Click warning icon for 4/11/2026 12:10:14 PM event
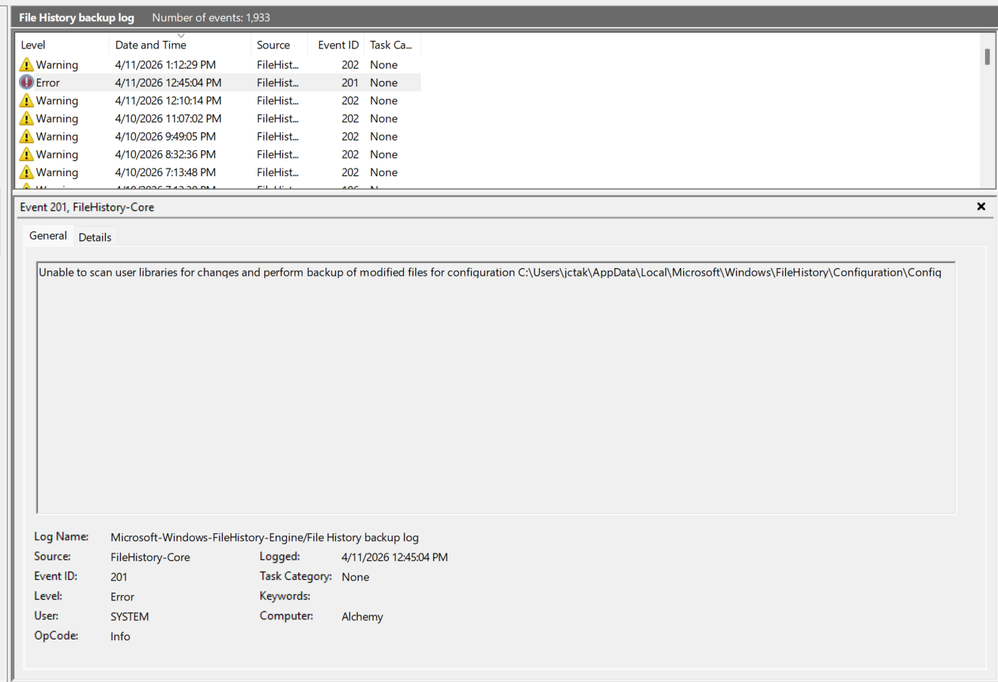This screenshot has width=998, height=682. [x=26, y=101]
